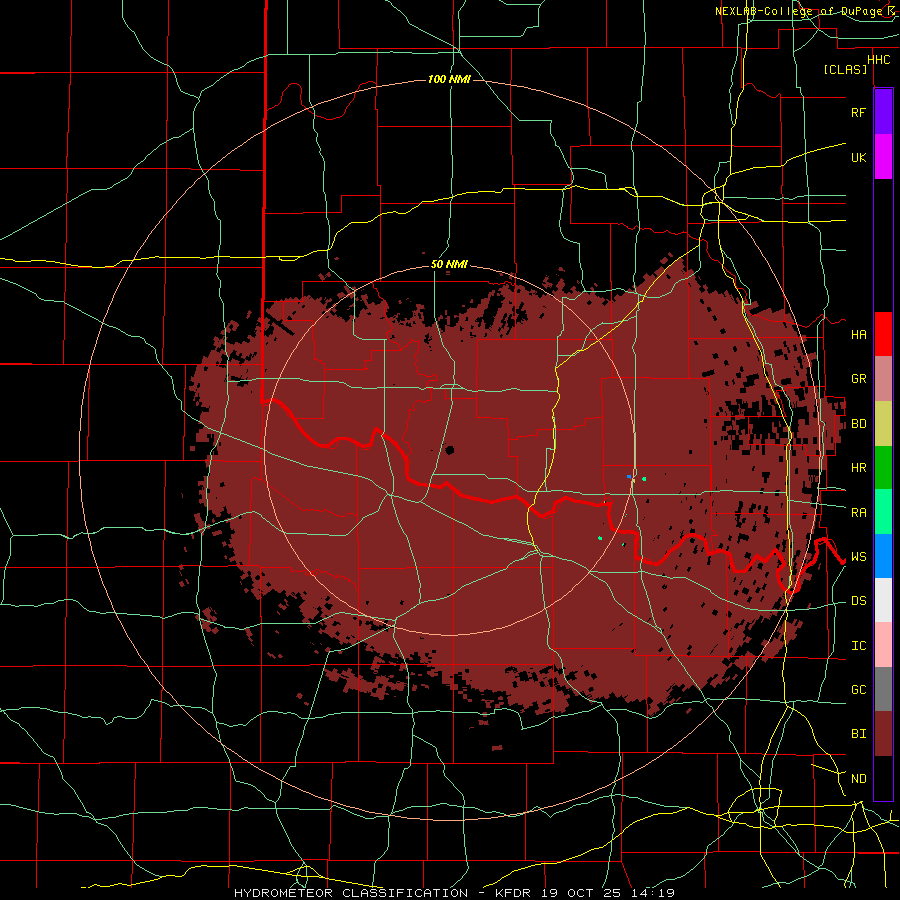Click the "HYDROMETEOR CLASSIFICATION" title text
This screenshot has width=900, height=900.
pyautogui.click(x=351, y=893)
